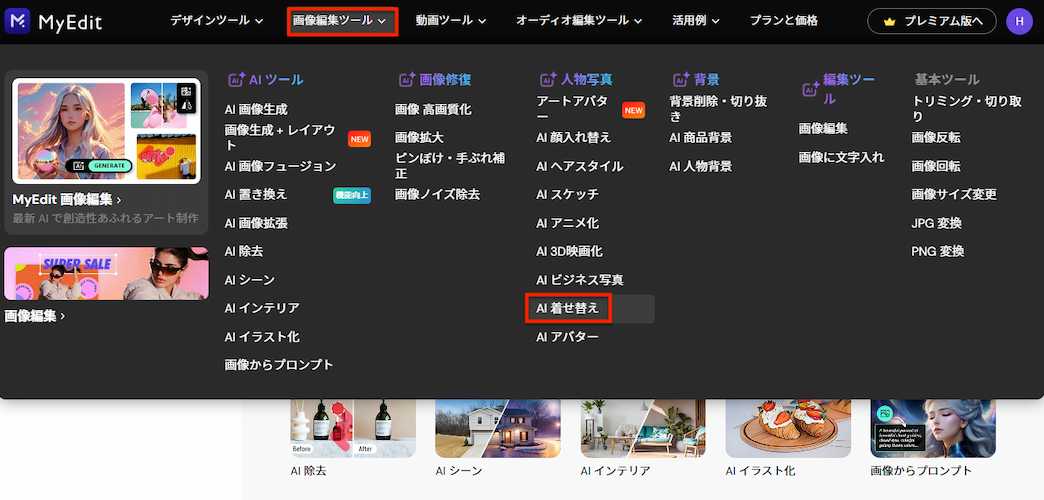
Task: Click the AI ツール category sparkle icon
Action: (236, 80)
